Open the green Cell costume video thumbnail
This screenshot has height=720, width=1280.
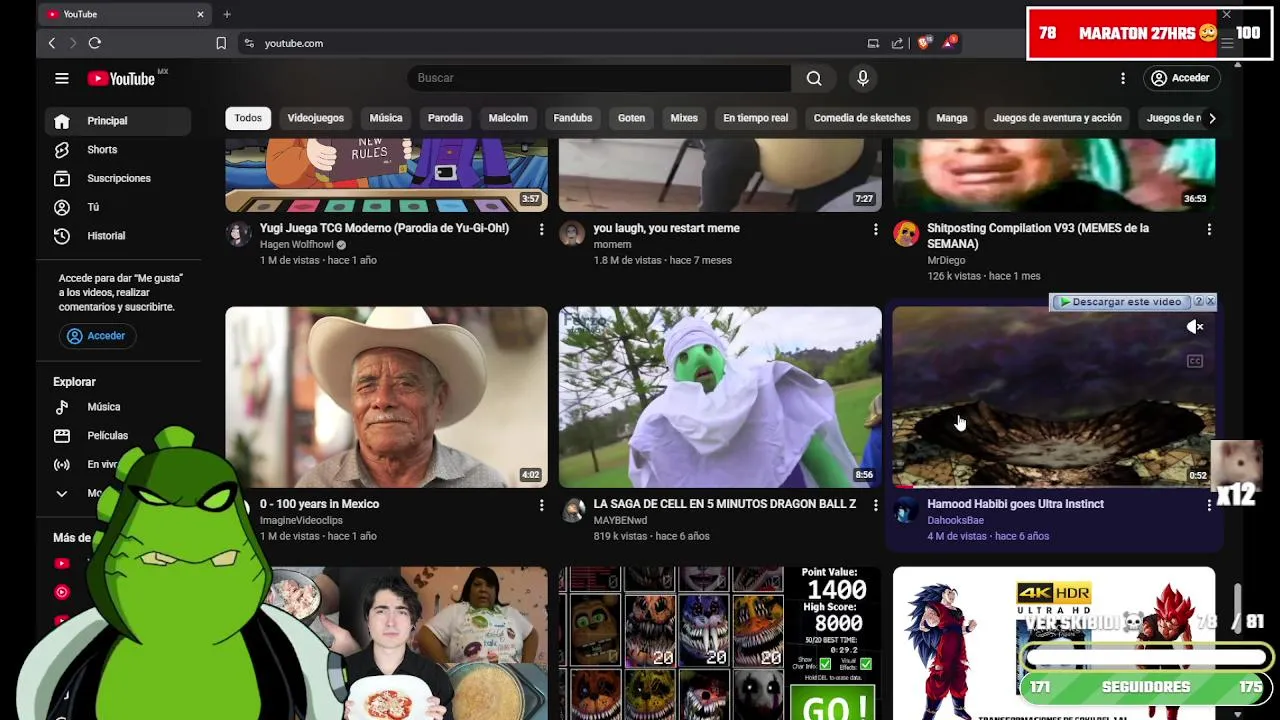[720, 397]
